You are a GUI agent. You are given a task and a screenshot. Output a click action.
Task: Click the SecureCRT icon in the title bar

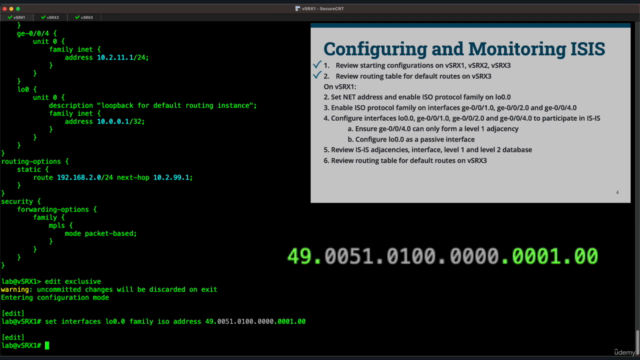[298, 8]
